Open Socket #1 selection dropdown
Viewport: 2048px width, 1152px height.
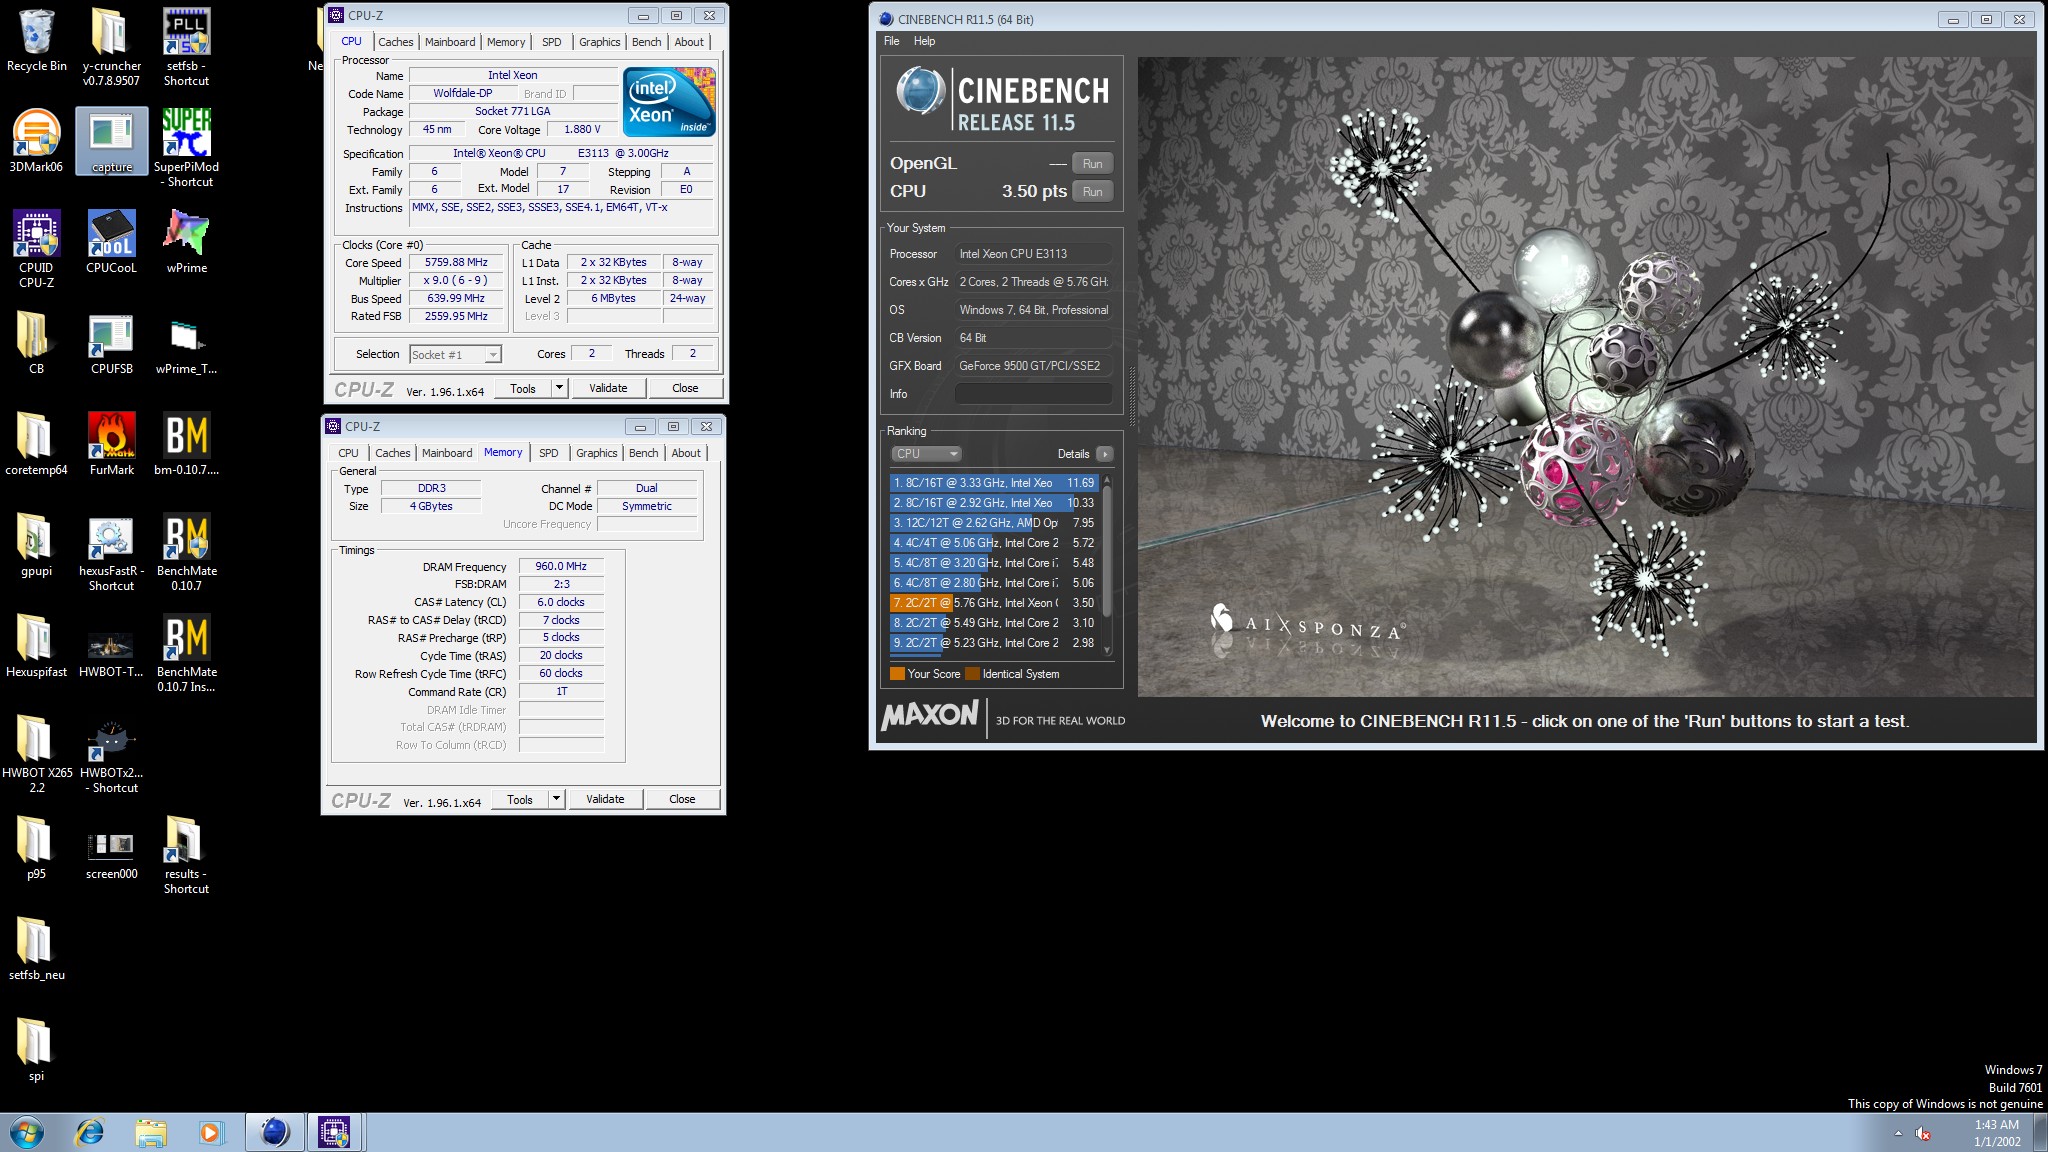pos(455,354)
